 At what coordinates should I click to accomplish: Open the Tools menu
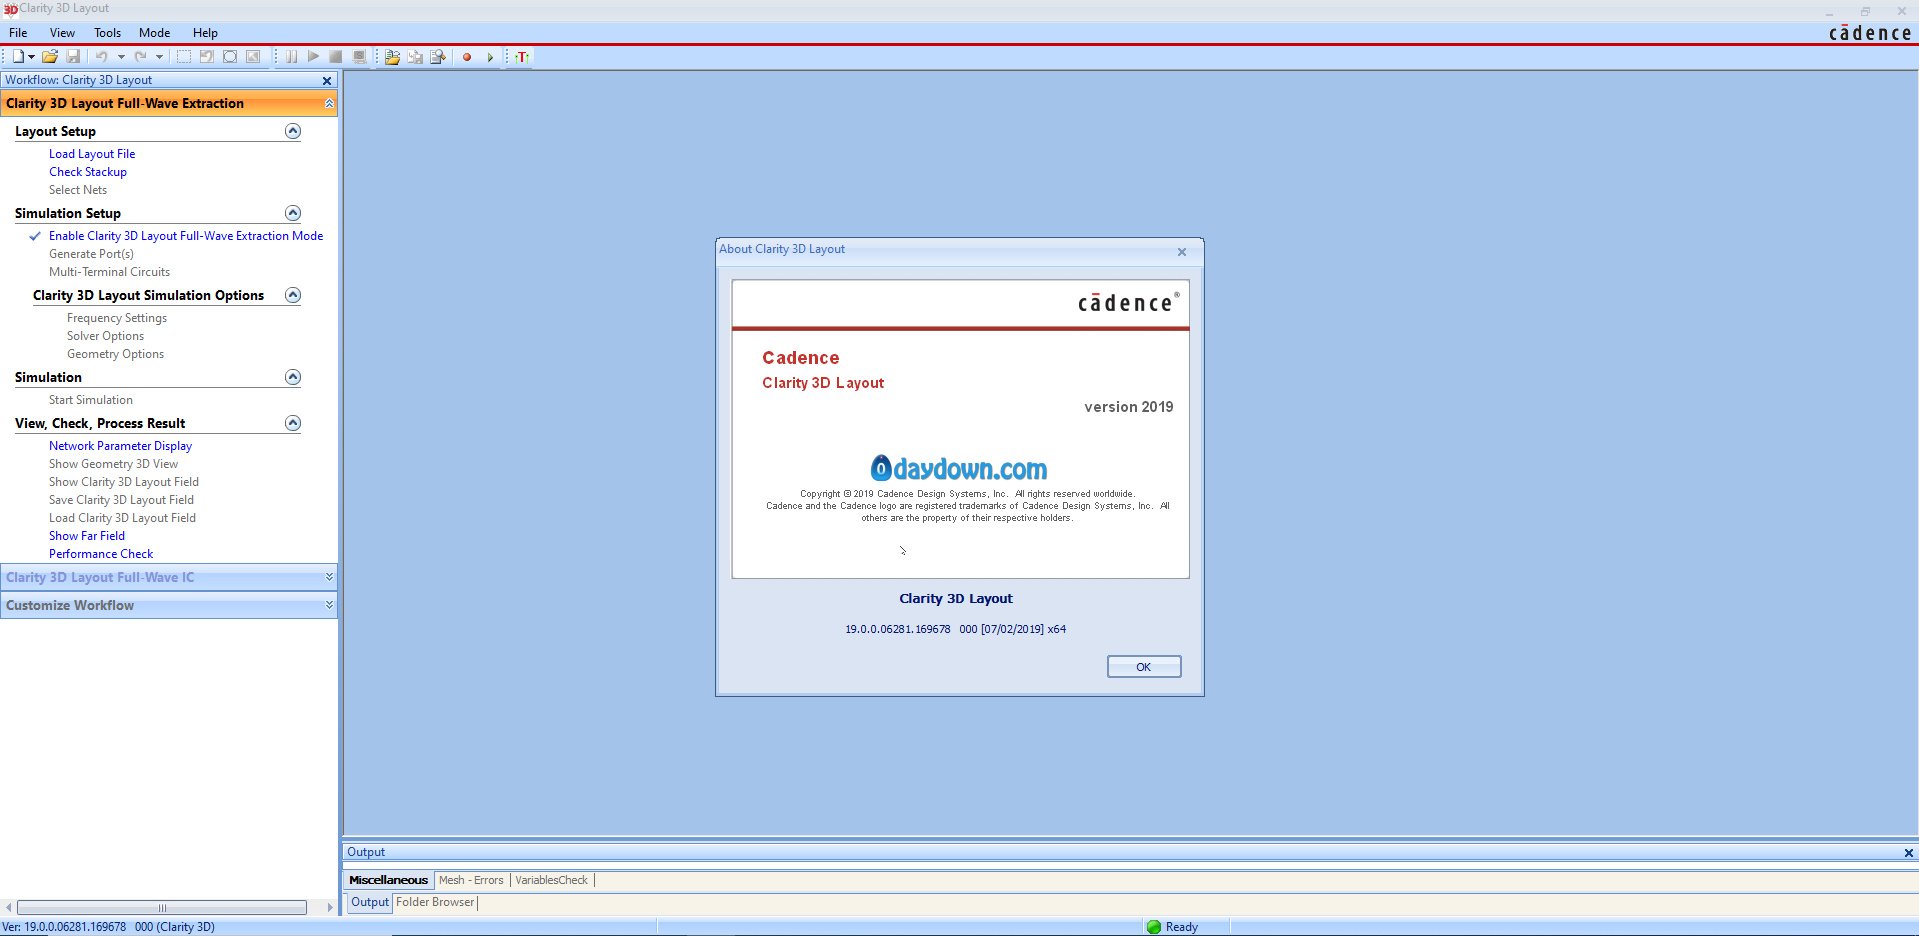click(x=107, y=33)
